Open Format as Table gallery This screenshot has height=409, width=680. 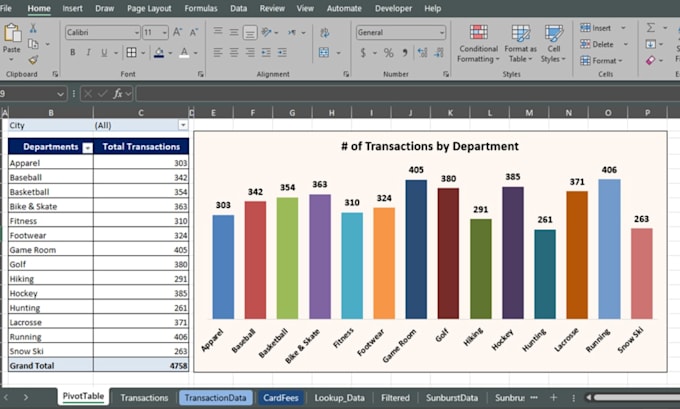pyautogui.click(x=520, y=43)
